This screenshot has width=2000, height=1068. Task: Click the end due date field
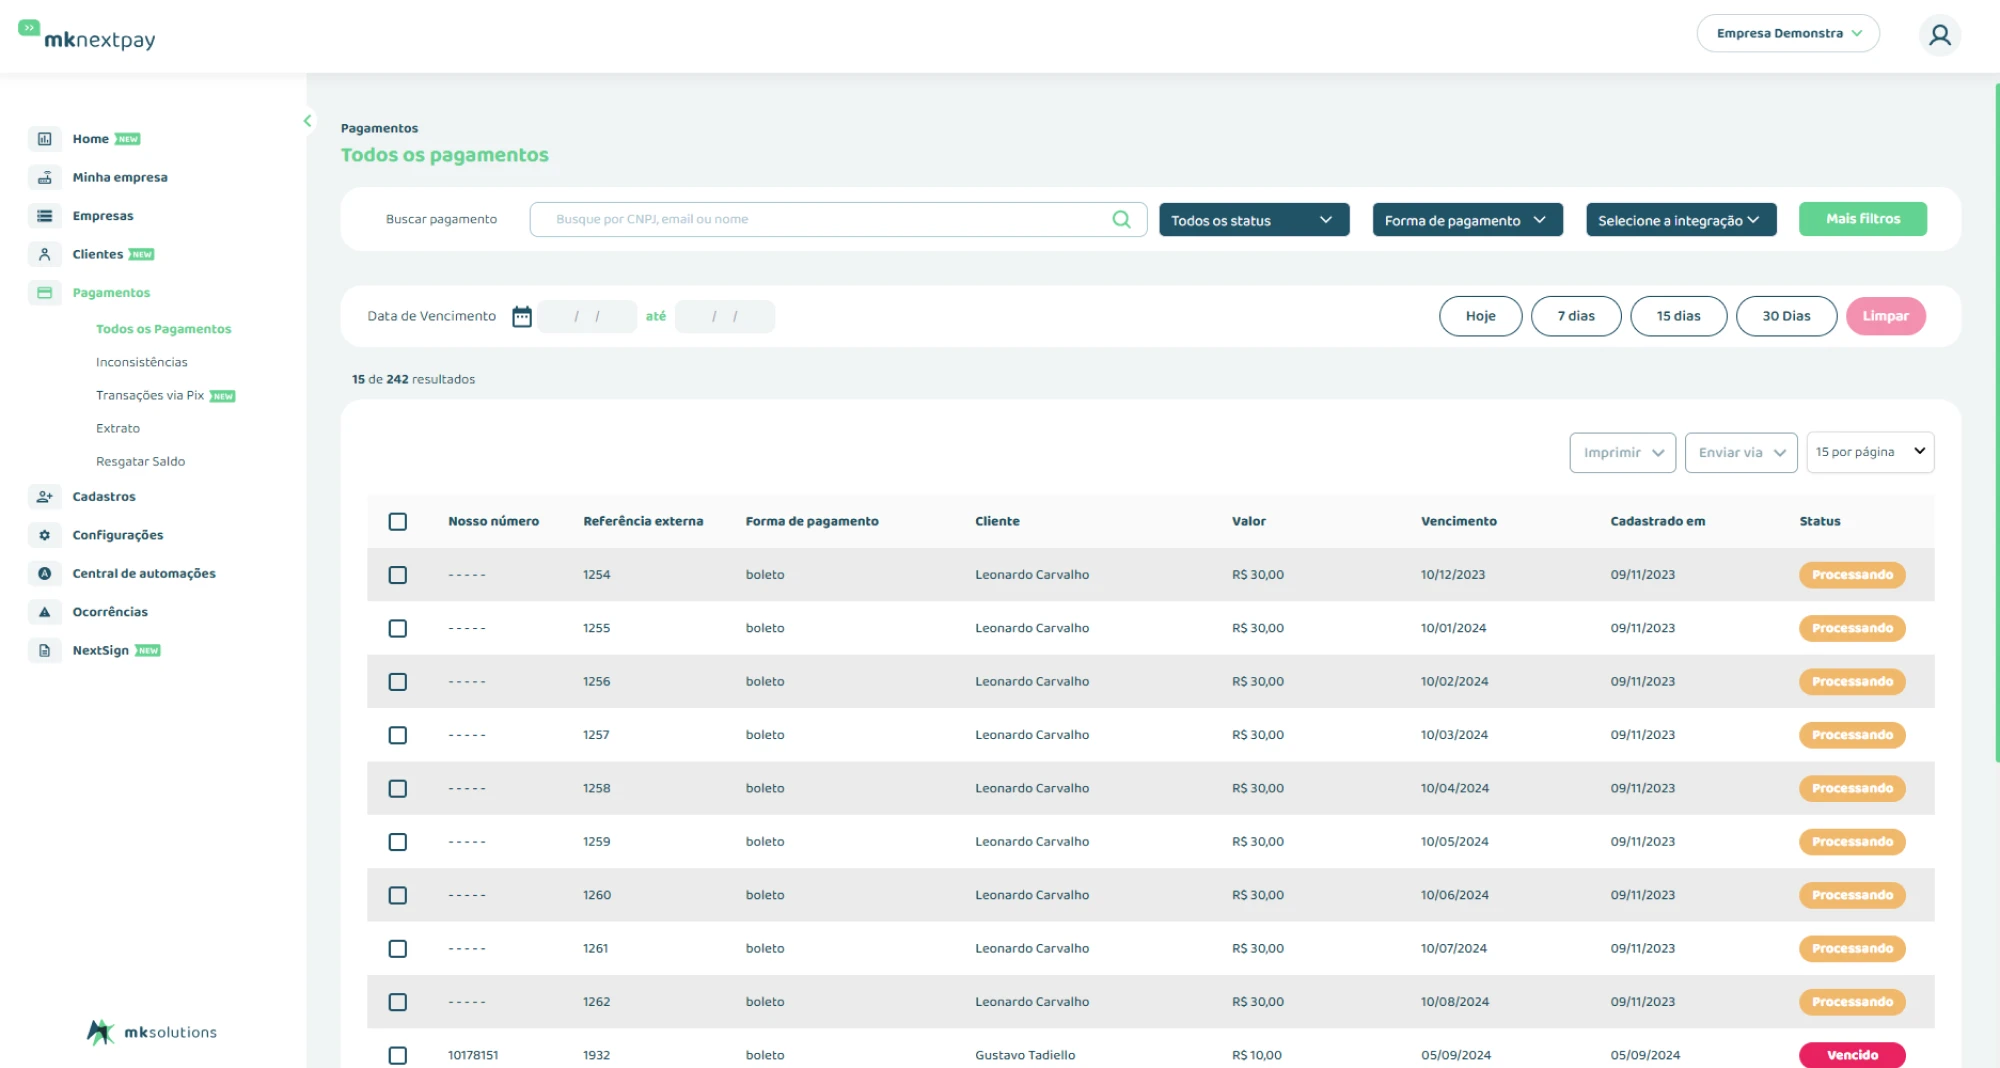725,316
